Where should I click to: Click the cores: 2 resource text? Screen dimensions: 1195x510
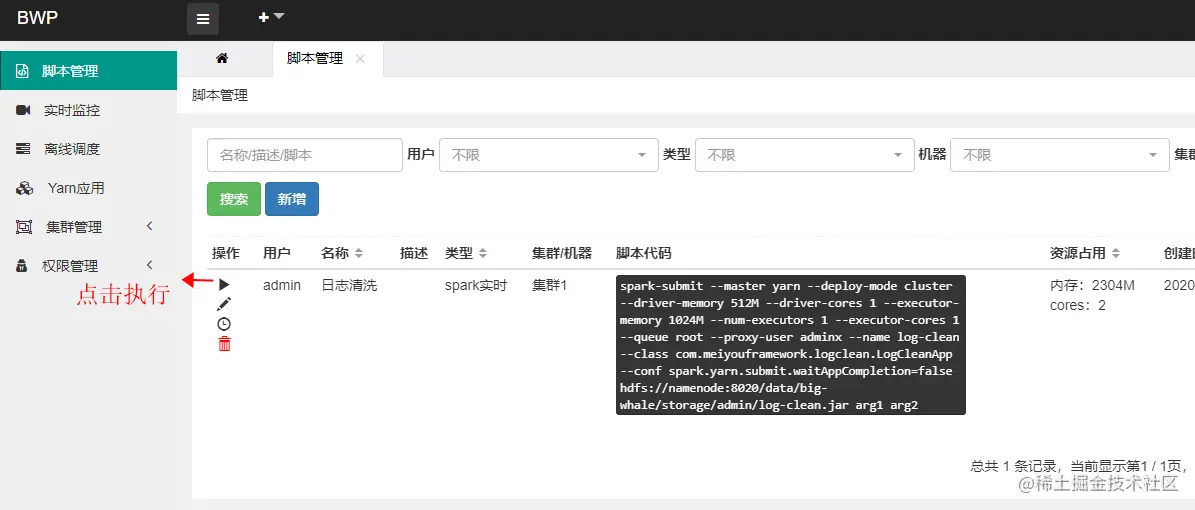1078,305
